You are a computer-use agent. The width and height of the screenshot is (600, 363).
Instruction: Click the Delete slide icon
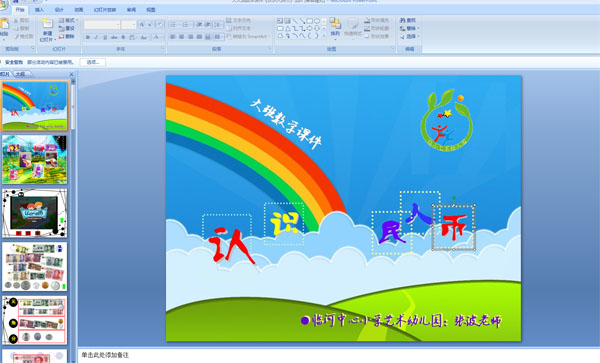pyautogui.click(x=61, y=37)
